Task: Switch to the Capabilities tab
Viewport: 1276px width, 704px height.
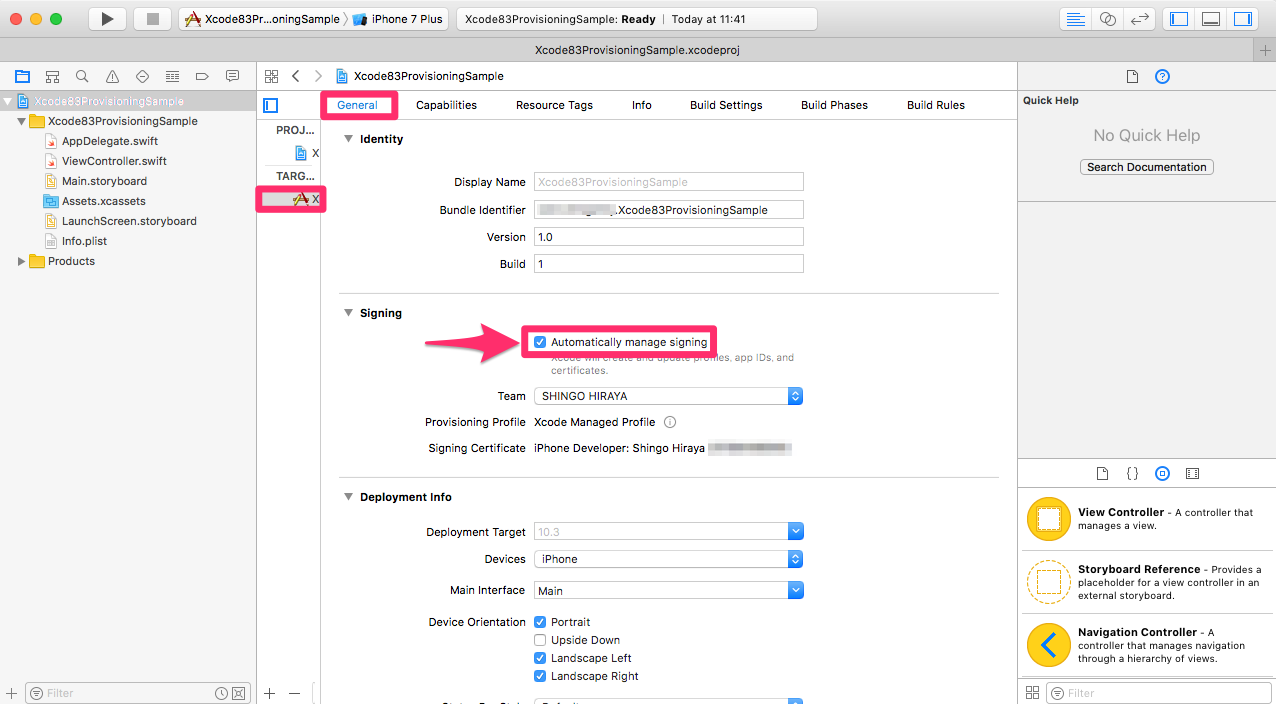Action: (x=446, y=105)
